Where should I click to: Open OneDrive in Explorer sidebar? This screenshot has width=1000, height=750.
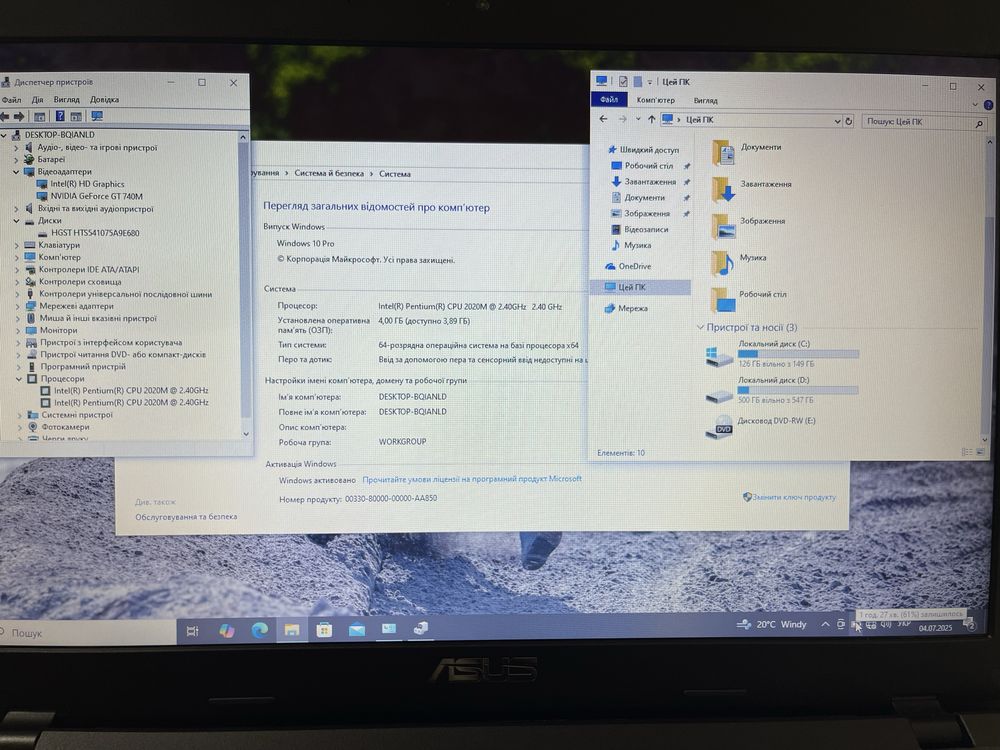coord(628,266)
